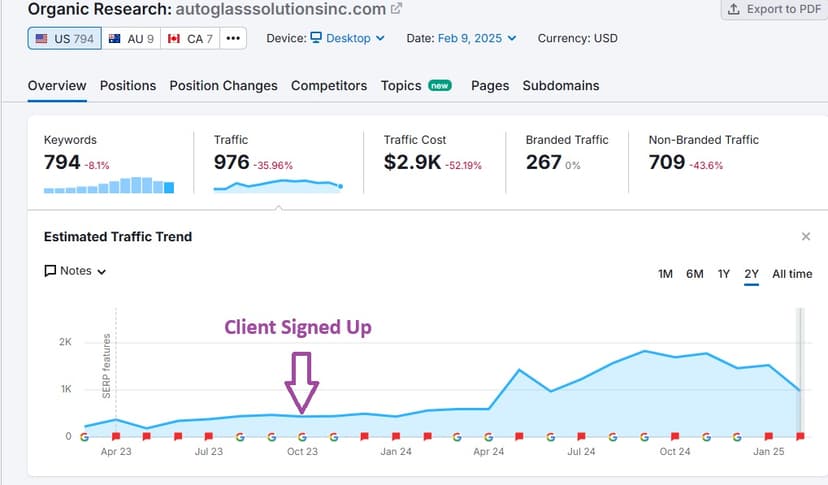Select the All time range

(x=792, y=274)
